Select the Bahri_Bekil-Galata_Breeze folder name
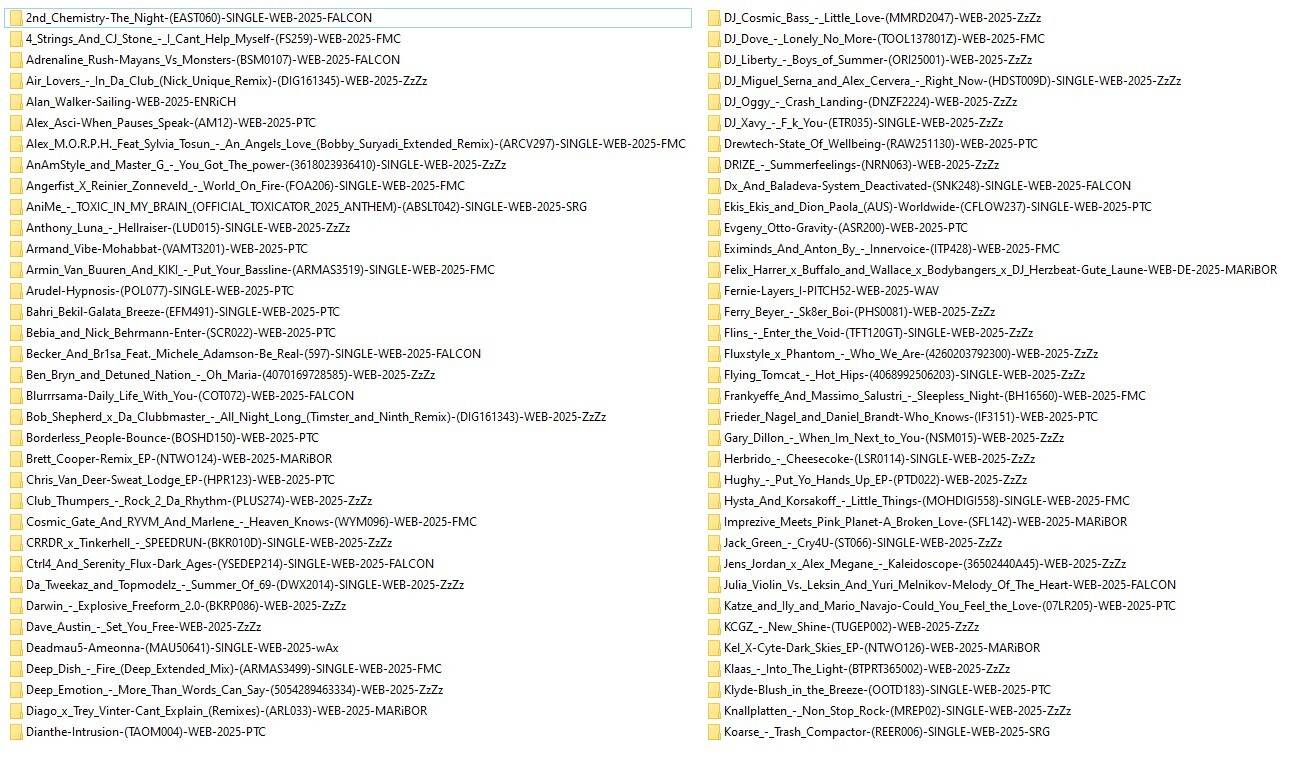 tap(183, 312)
